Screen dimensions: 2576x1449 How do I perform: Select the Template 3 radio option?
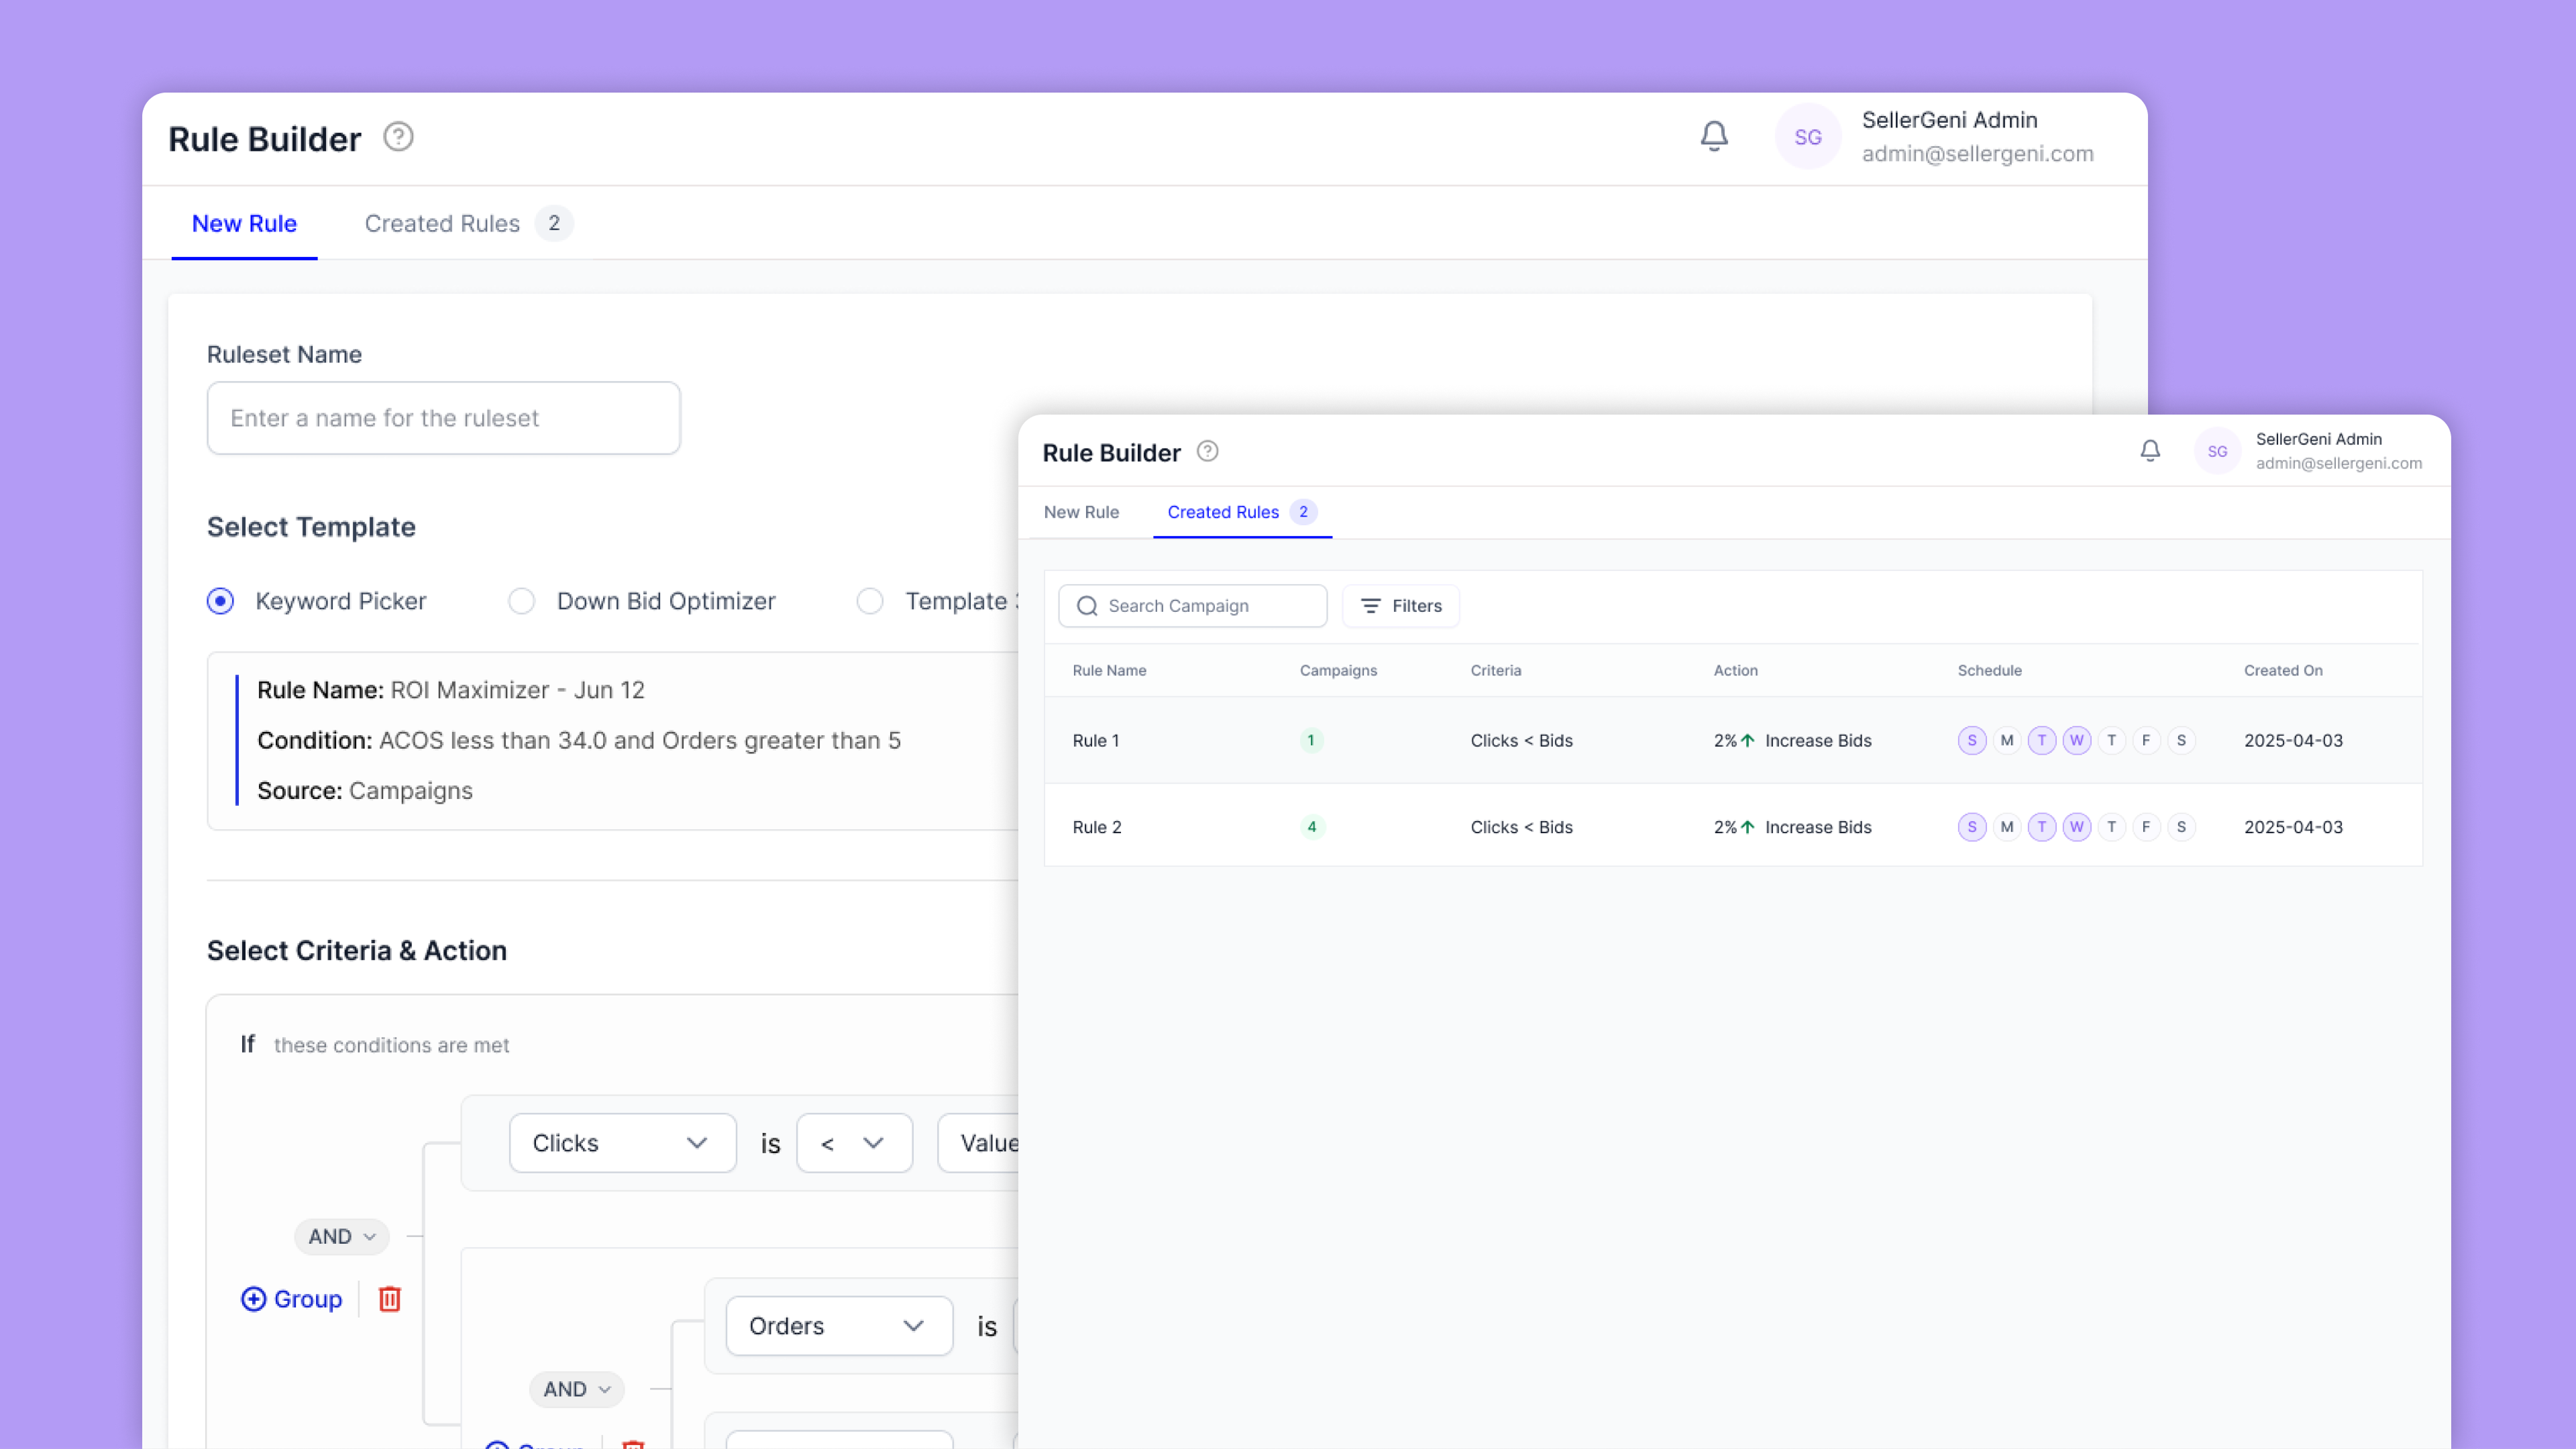coord(870,601)
